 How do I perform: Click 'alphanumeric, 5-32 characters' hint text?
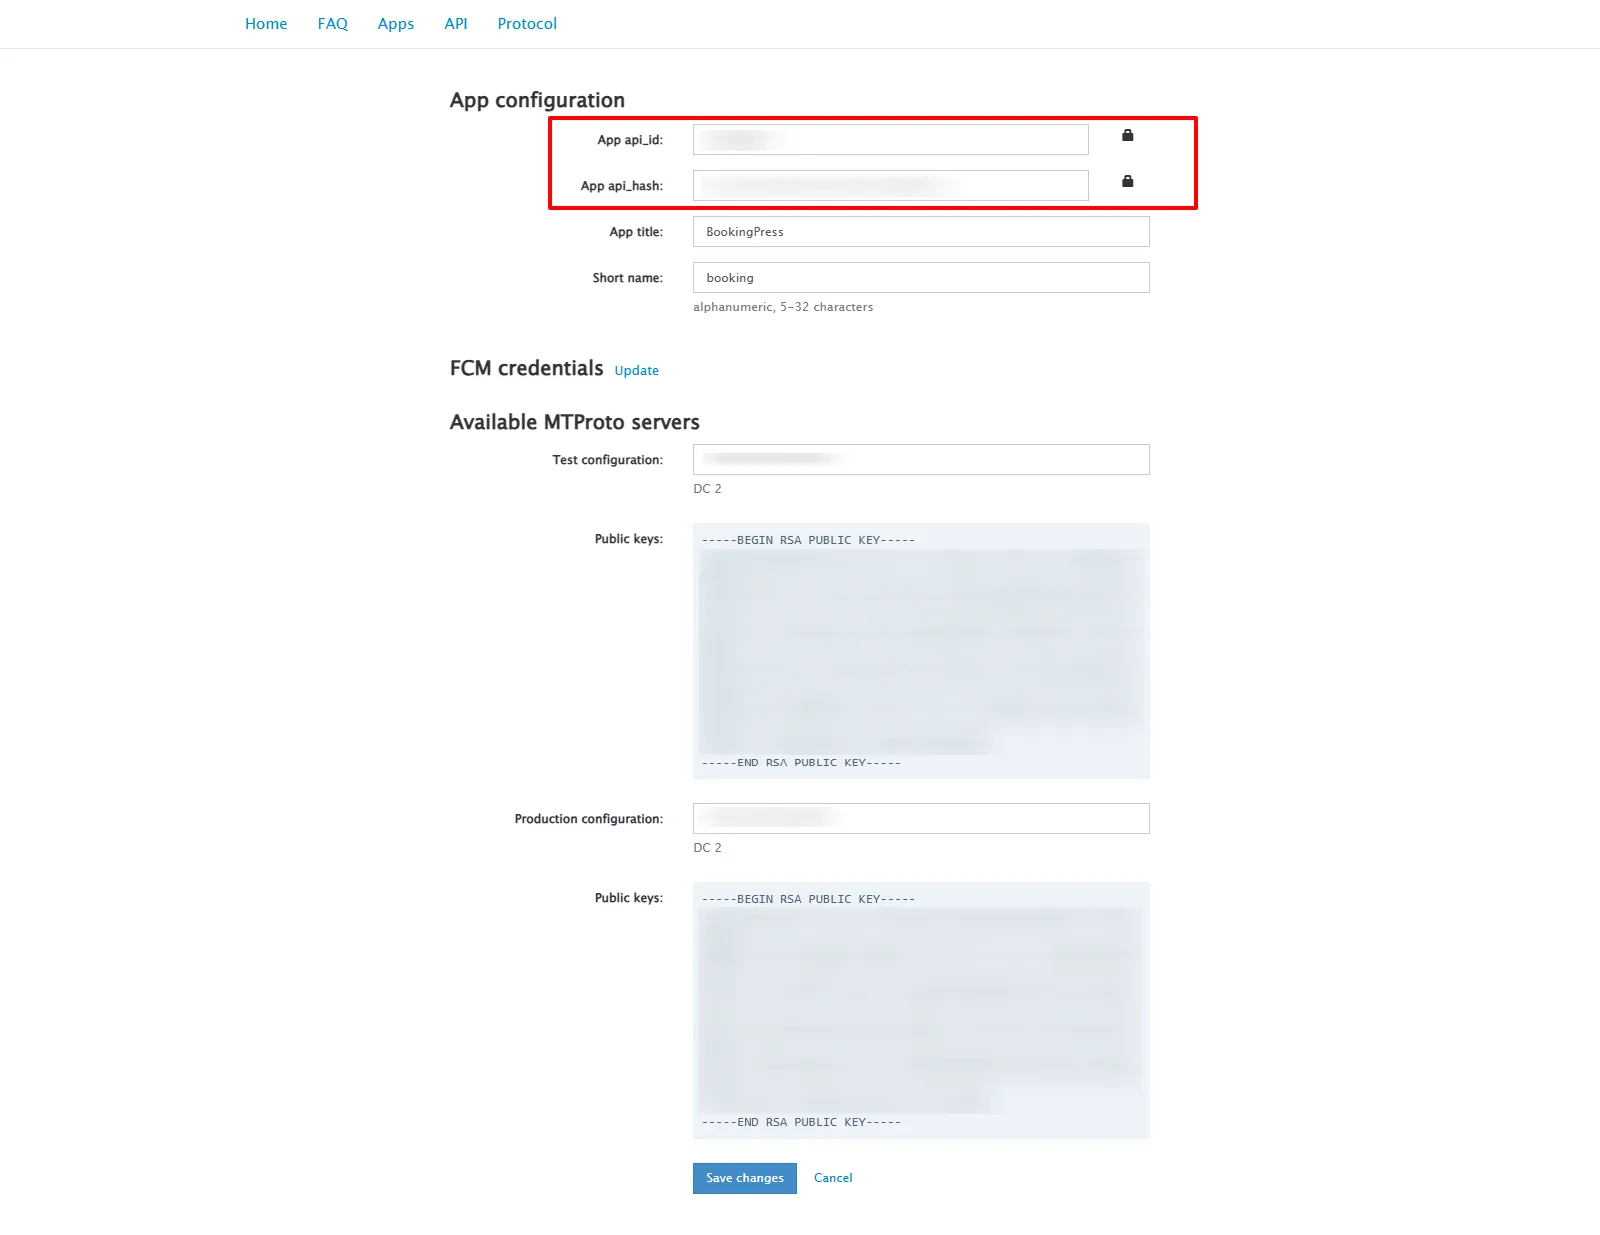[783, 307]
